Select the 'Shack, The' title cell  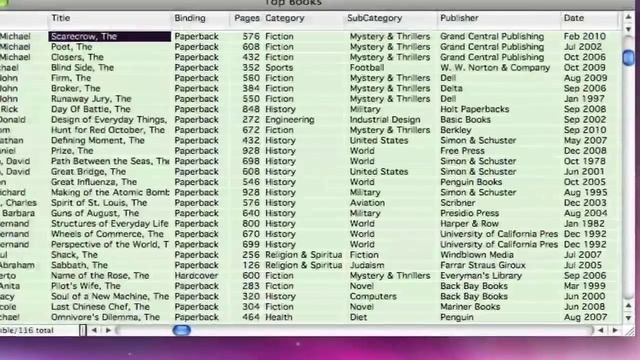(109, 255)
